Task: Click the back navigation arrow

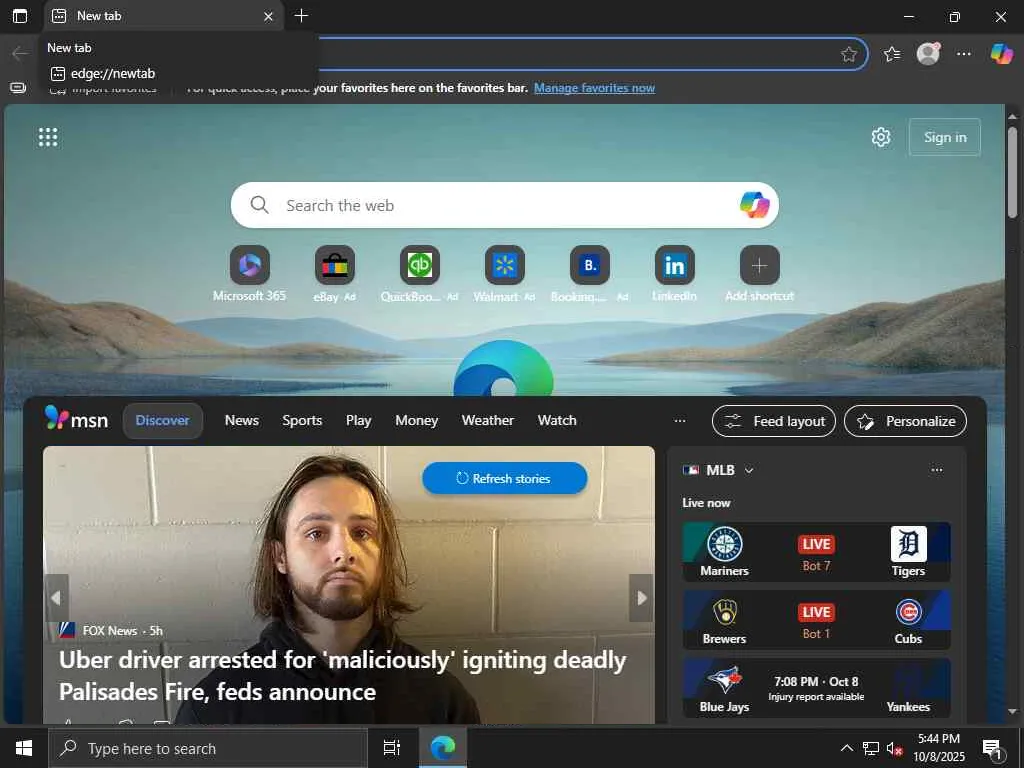Action: coord(20,54)
